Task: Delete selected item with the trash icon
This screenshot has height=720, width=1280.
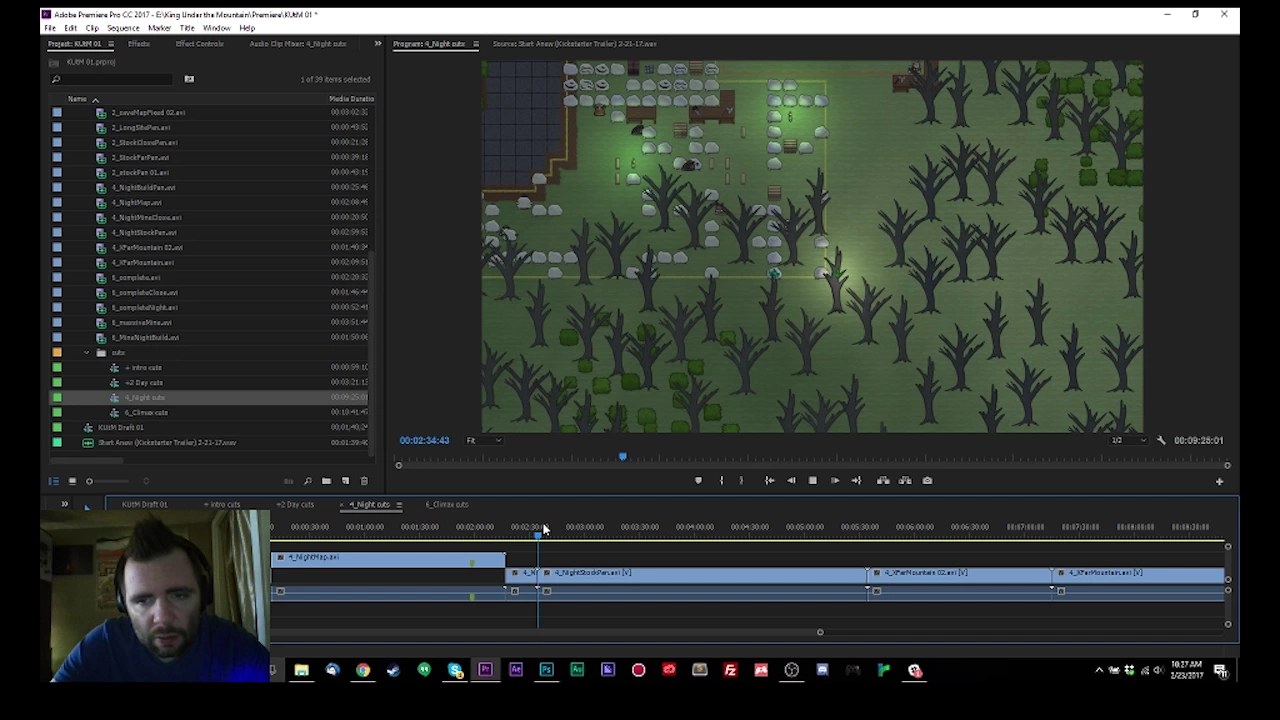Action: click(364, 482)
